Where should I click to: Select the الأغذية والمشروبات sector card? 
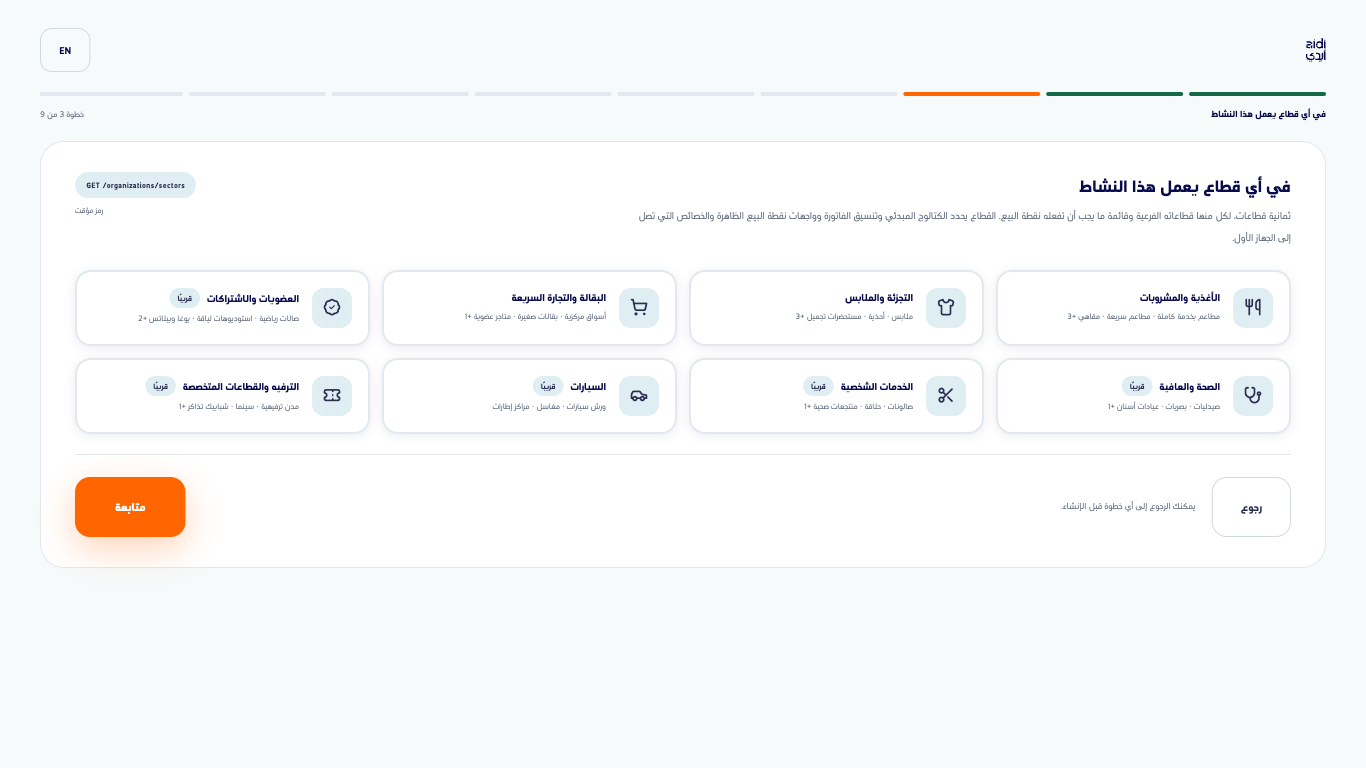click(x=1143, y=308)
